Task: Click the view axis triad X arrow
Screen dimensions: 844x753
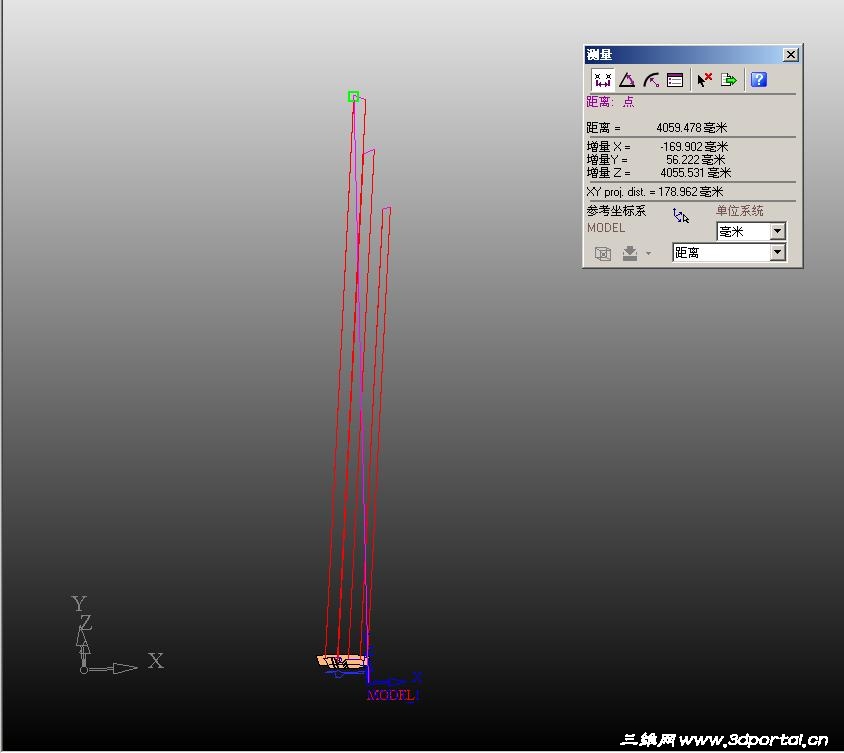Action: tap(113, 668)
